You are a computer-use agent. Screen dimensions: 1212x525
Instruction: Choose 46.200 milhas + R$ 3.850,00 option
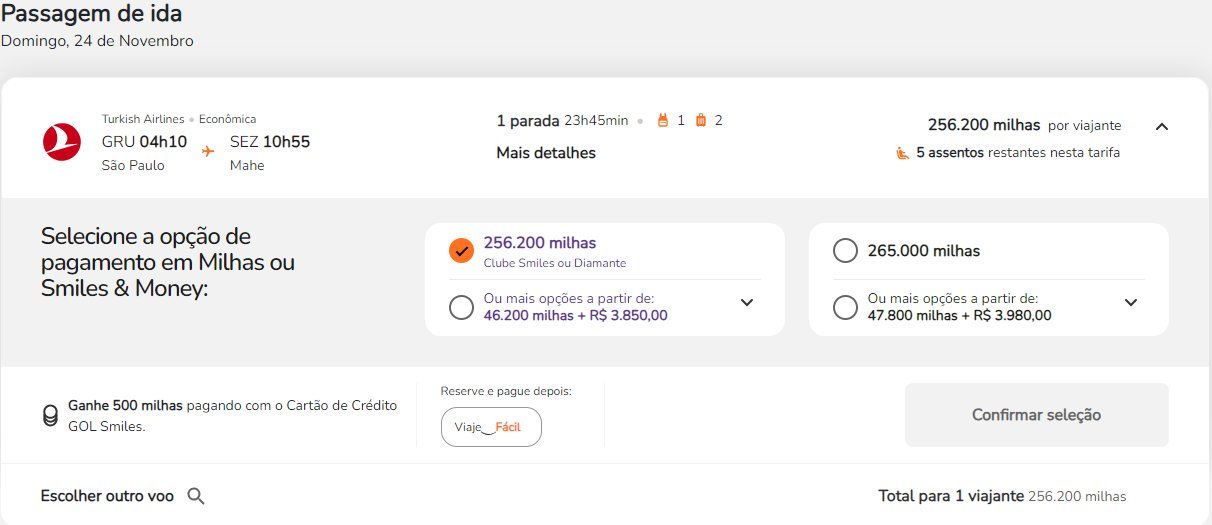click(x=461, y=307)
